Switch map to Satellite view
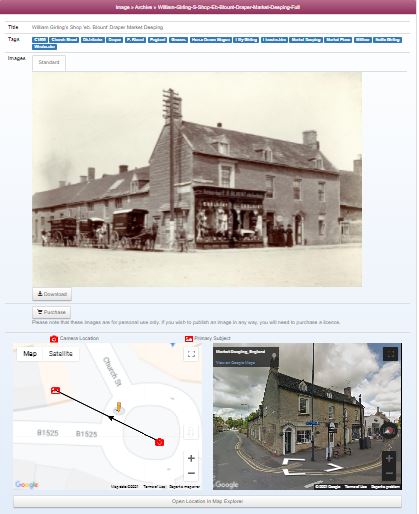419x514 pixels. (60, 354)
